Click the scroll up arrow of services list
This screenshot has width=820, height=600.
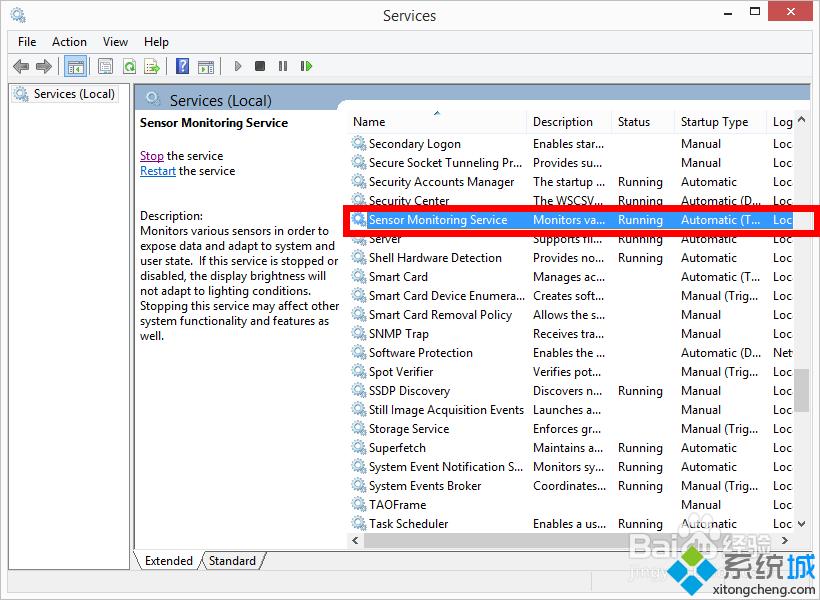(802, 120)
